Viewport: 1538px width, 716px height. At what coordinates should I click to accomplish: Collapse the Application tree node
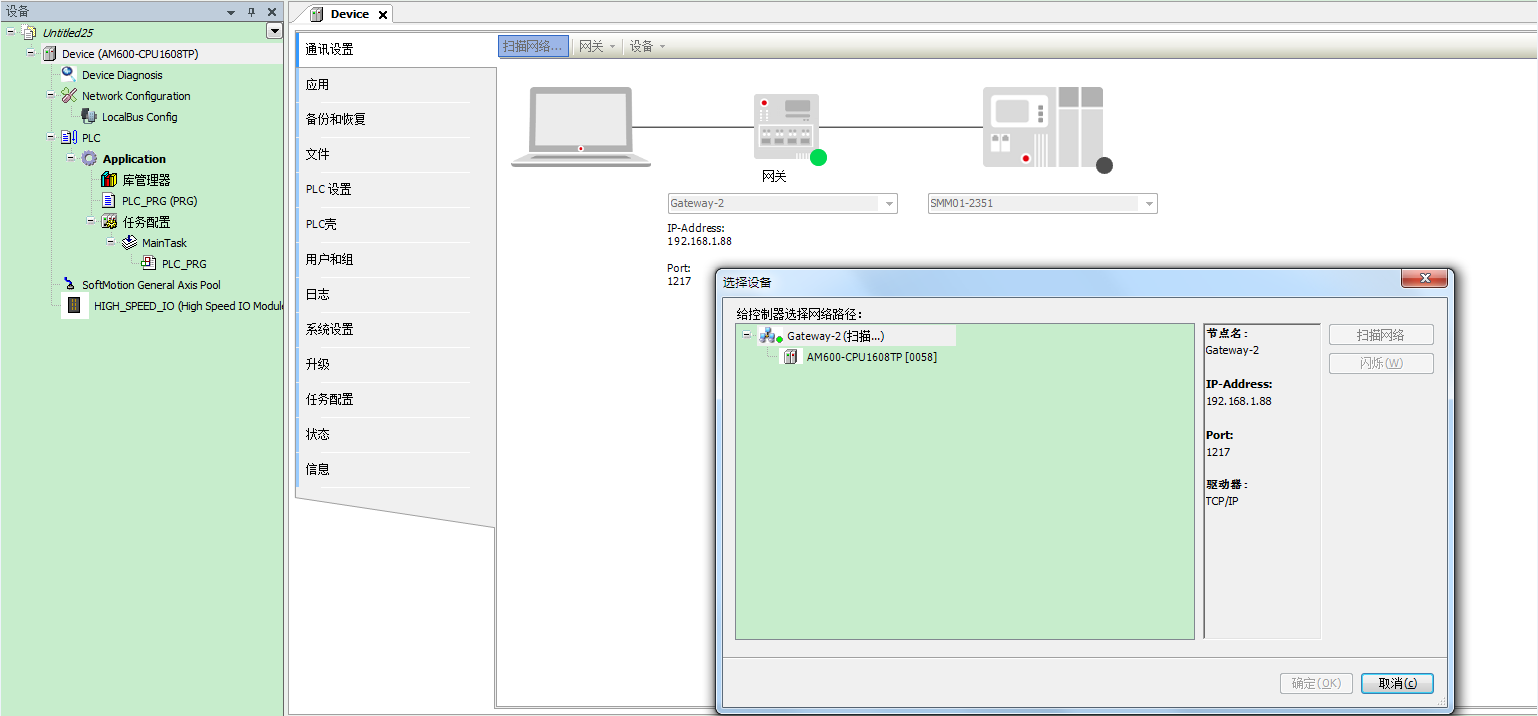(x=72, y=159)
